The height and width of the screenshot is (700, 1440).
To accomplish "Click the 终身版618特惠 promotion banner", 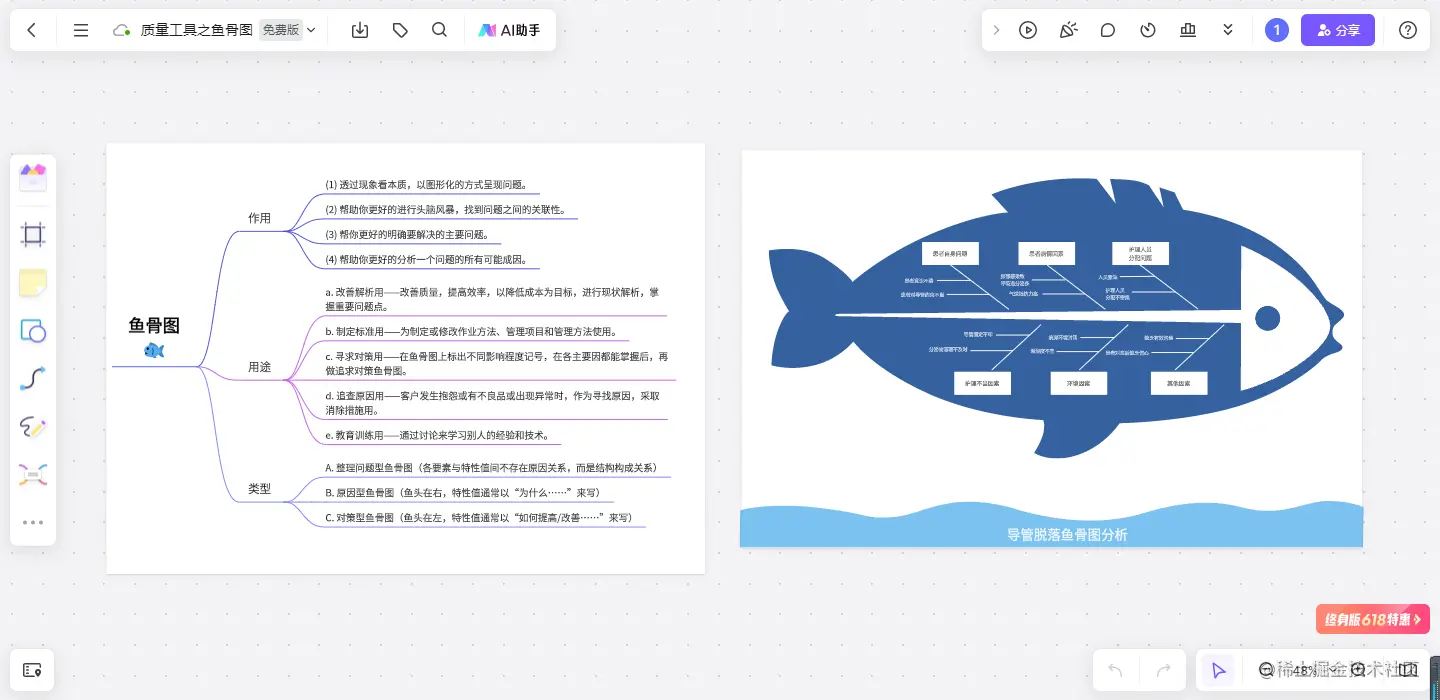I will 1373,619.
